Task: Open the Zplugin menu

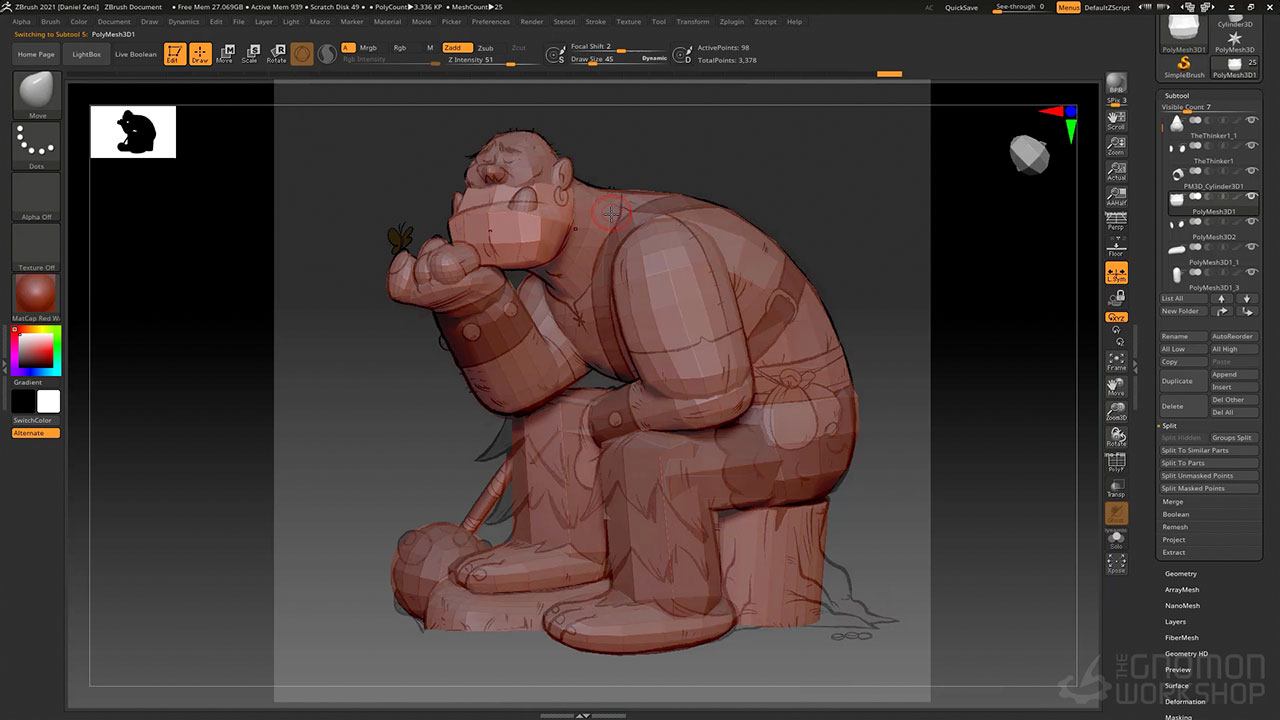Action: 731,21
